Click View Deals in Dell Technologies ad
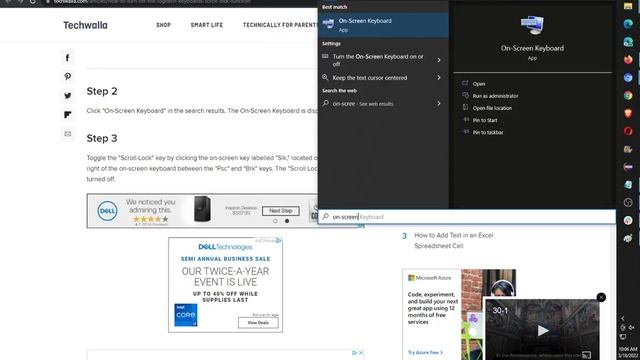Screen dimensions: 640x360 [258, 322]
